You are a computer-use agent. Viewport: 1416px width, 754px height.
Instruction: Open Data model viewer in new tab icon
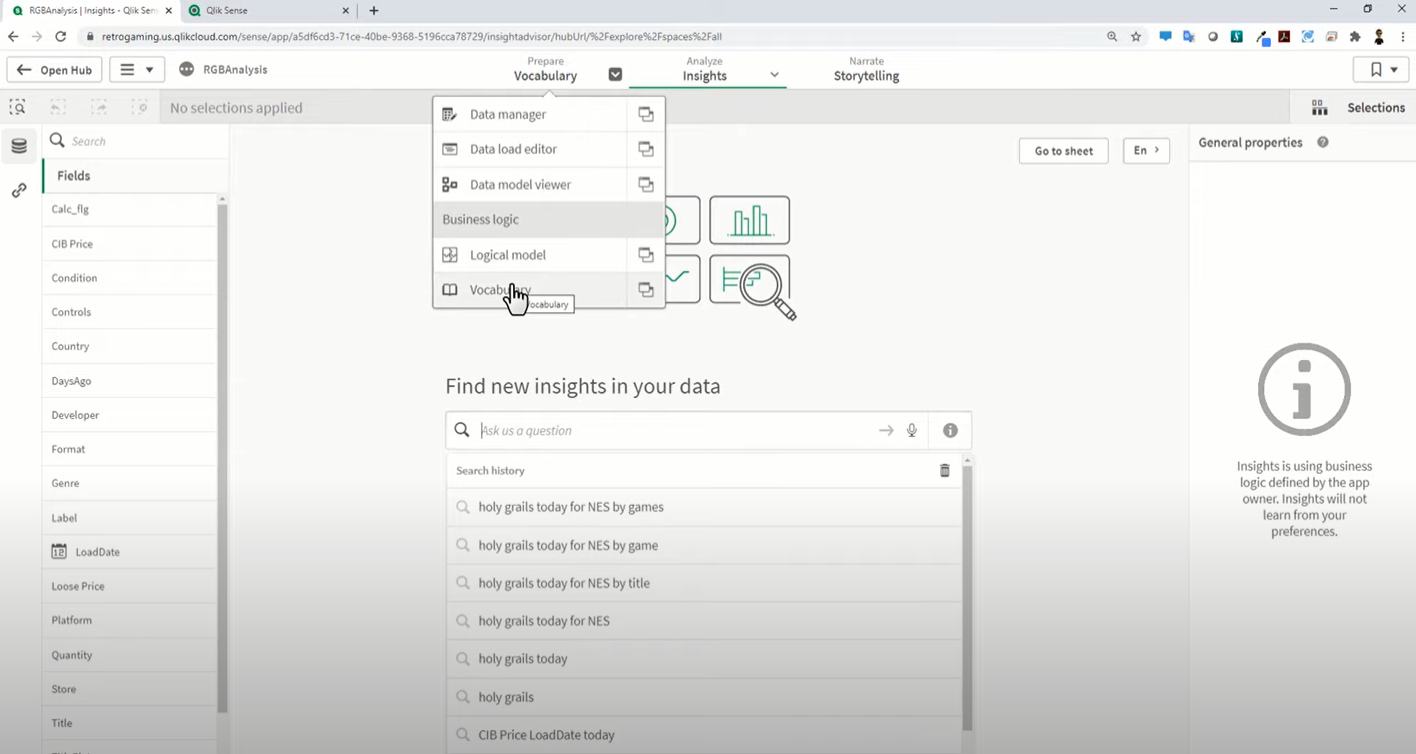(x=646, y=185)
